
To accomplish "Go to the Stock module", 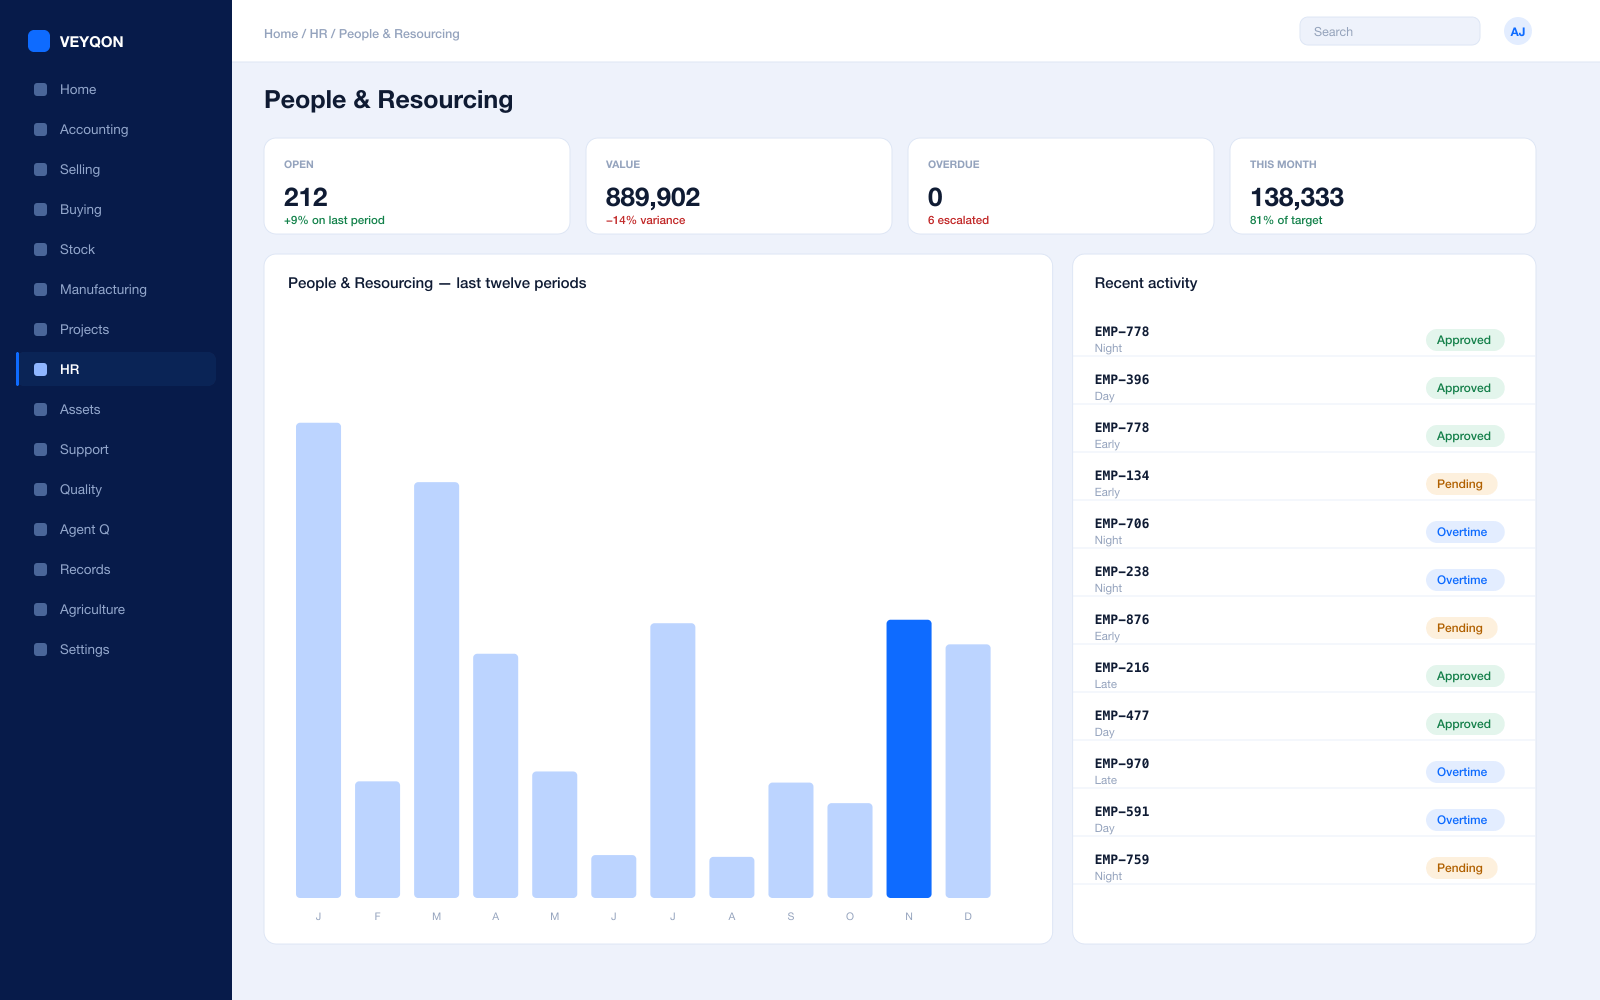I will click(116, 249).
